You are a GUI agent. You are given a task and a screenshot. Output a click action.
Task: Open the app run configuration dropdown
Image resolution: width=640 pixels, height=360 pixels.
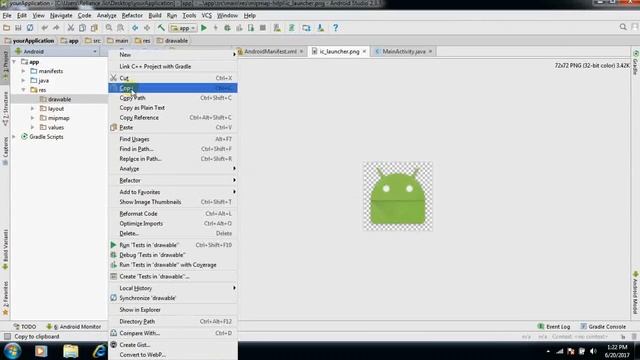(183, 28)
